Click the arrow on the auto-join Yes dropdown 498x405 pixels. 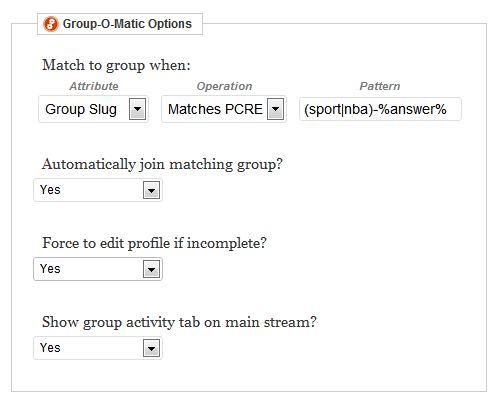coord(151,190)
